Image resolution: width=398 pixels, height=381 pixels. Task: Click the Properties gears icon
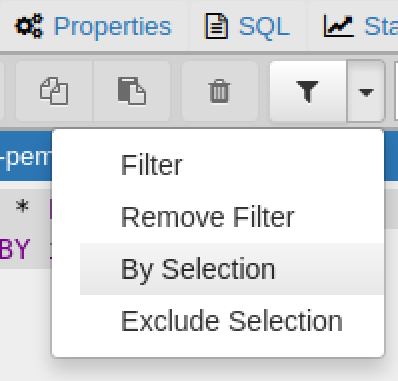[x=29, y=26]
